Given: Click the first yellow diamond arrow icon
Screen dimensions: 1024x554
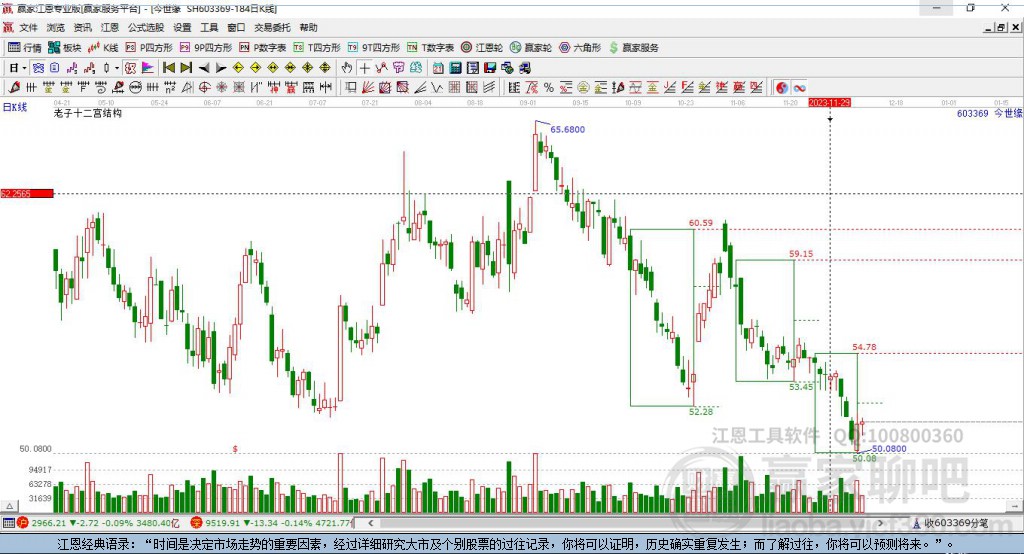Looking at the screenshot, I should [x=238, y=68].
